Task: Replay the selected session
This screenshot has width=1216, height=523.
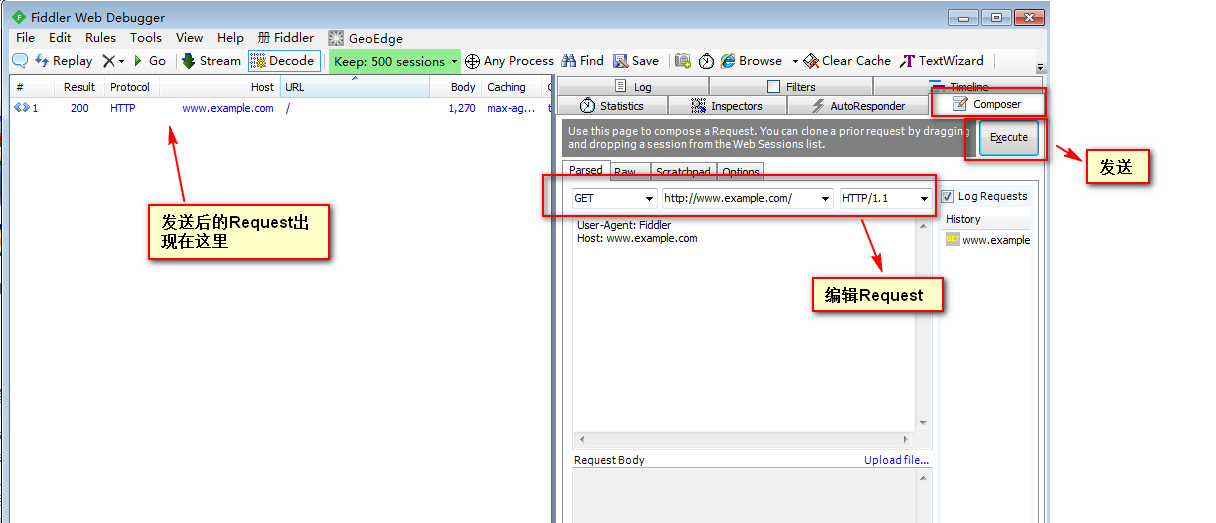Action: click(x=63, y=61)
